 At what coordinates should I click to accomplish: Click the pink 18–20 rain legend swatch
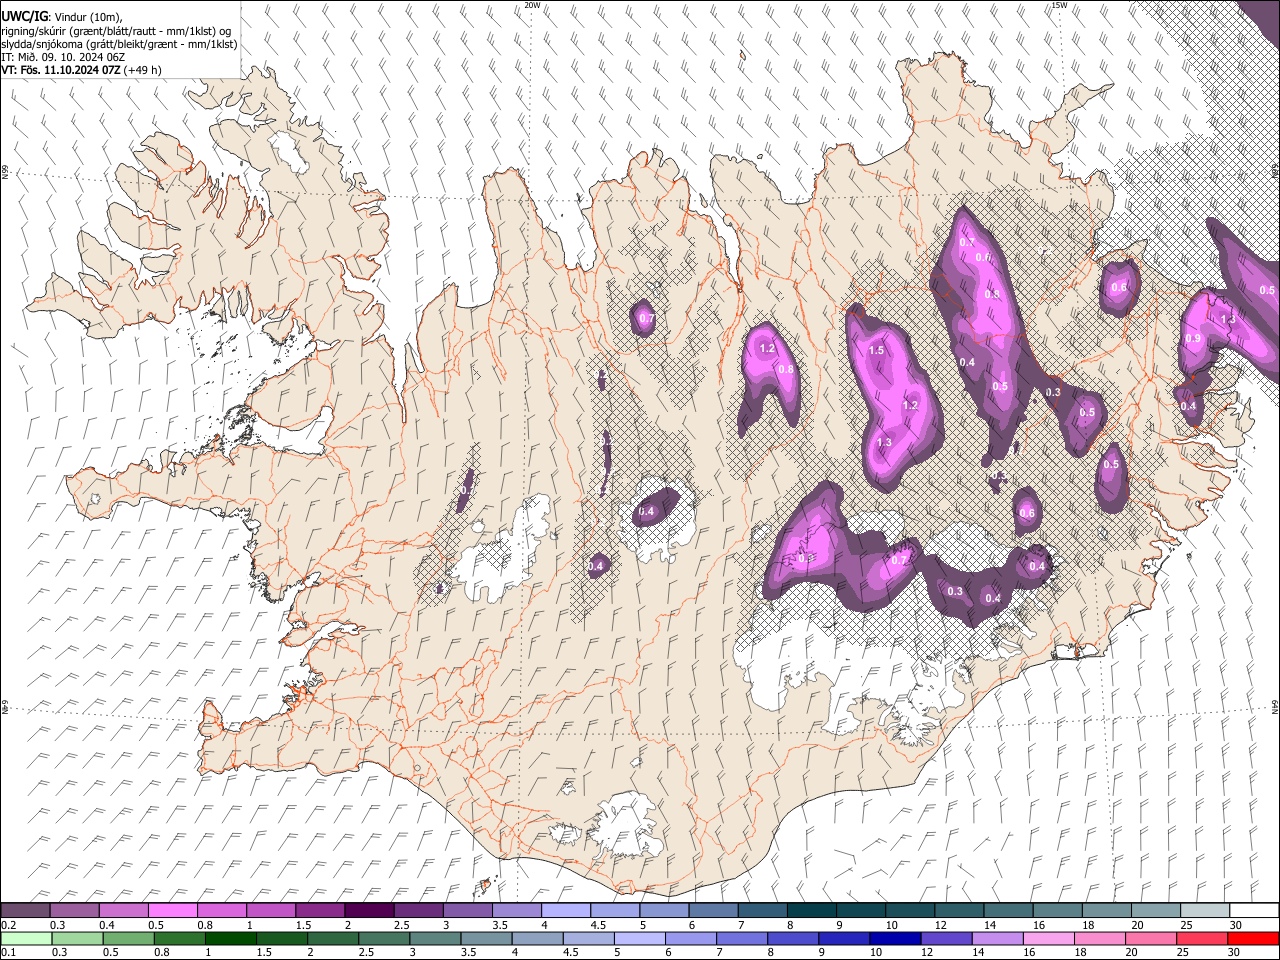[1099, 938]
